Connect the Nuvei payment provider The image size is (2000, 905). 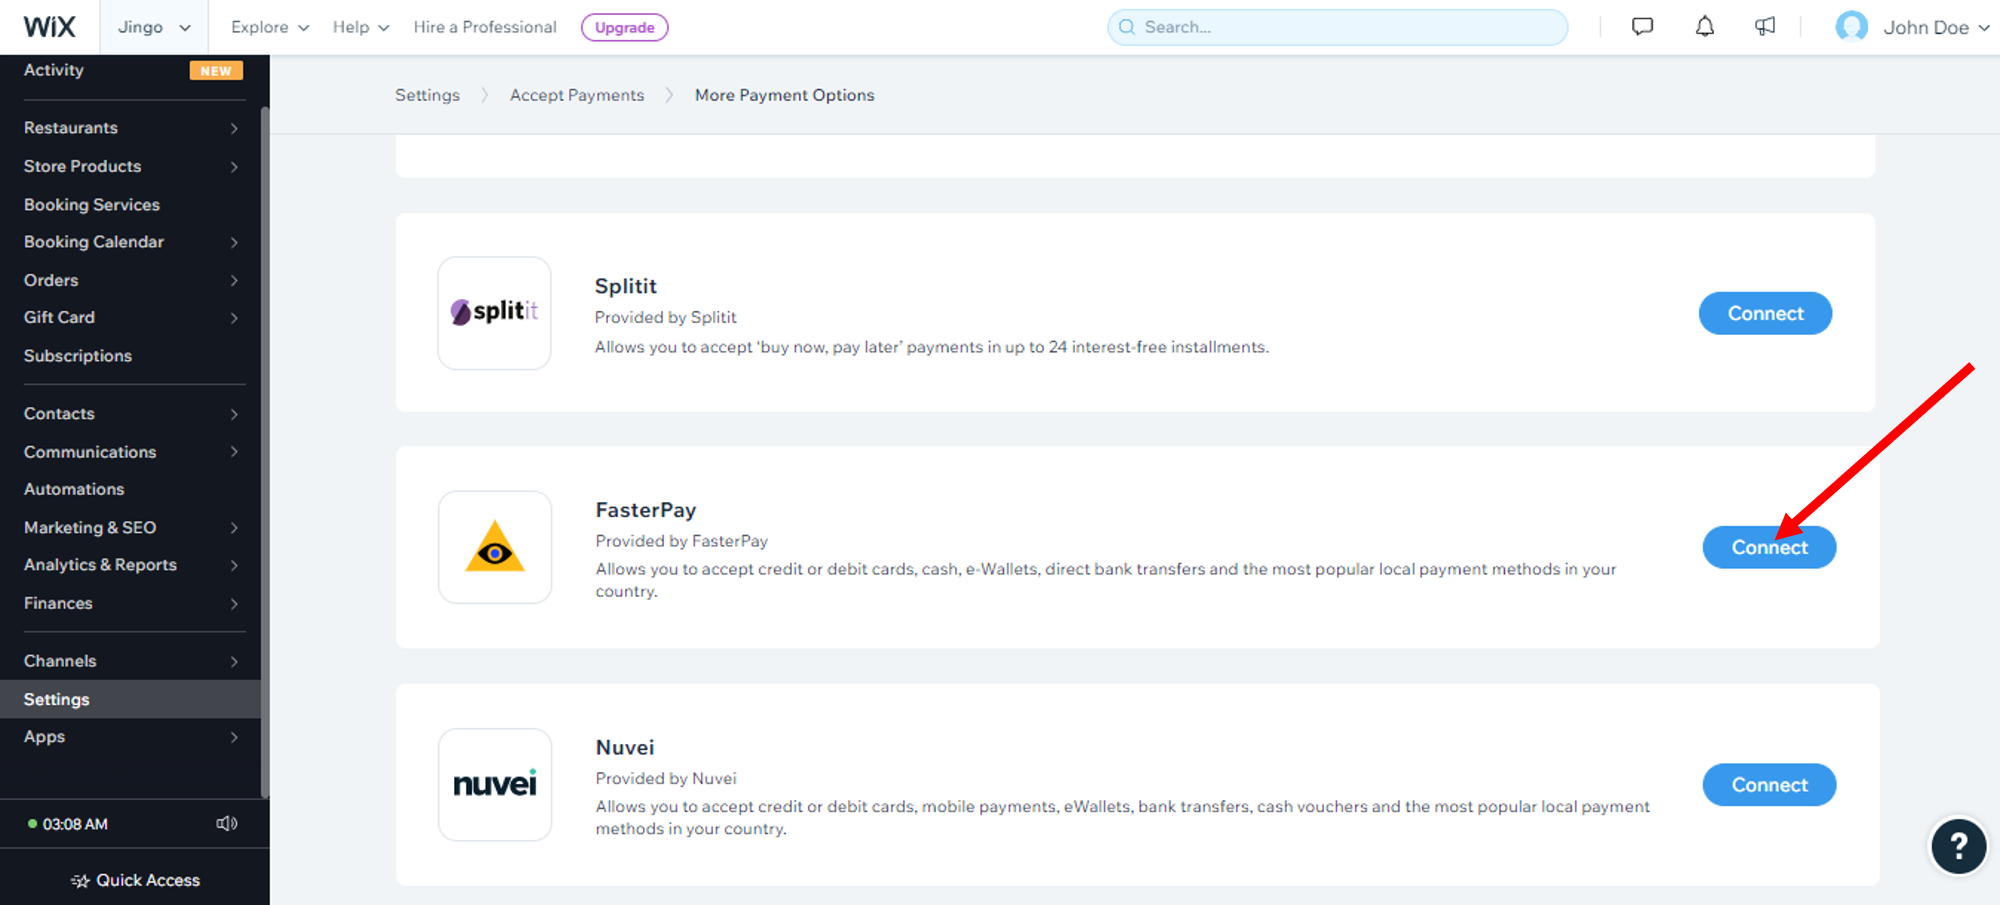(1769, 785)
